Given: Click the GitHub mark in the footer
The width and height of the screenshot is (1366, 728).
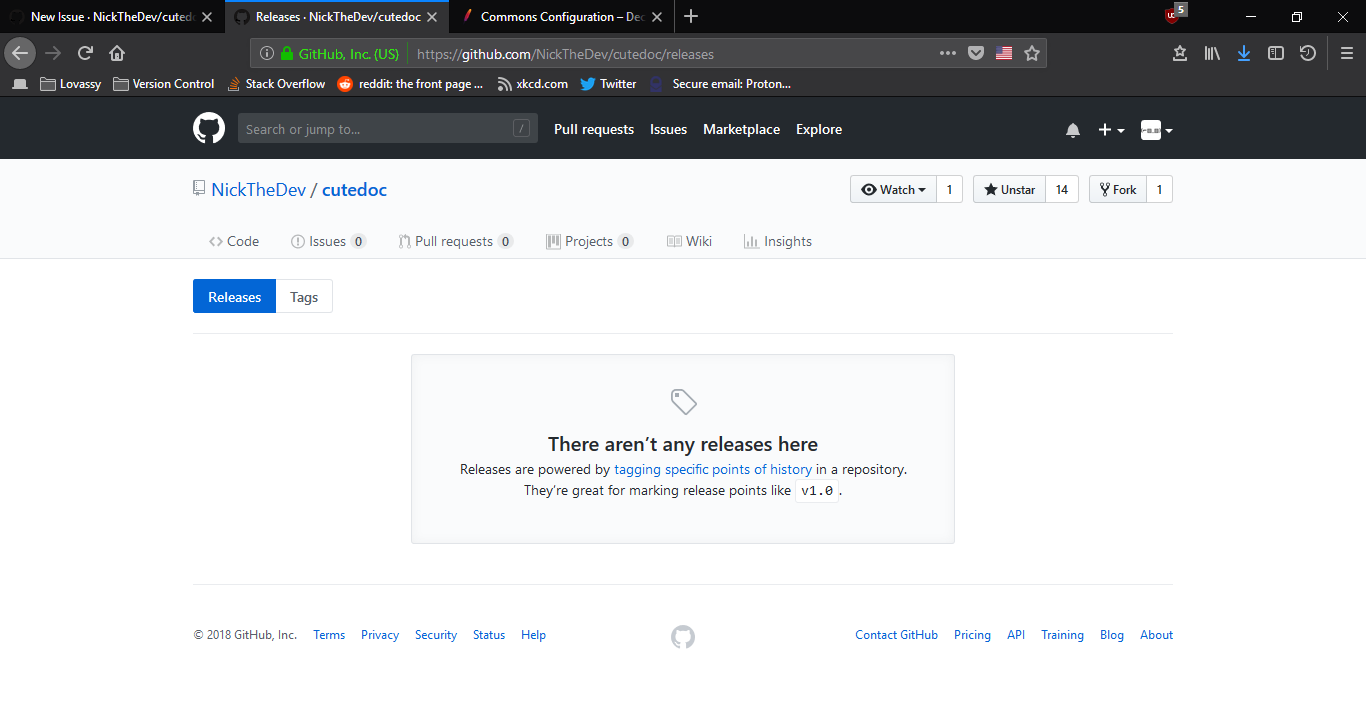Looking at the screenshot, I should (x=683, y=637).
